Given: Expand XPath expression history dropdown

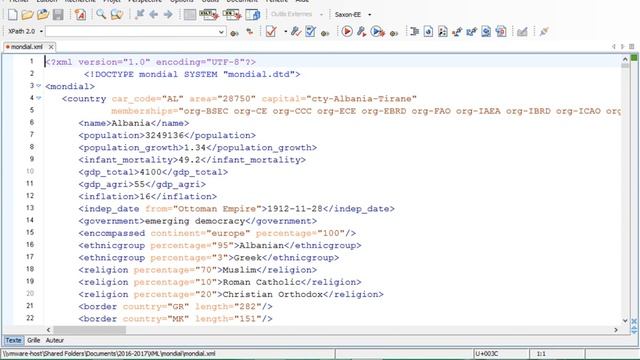Looking at the screenshot, I should (x=221, y=31).
